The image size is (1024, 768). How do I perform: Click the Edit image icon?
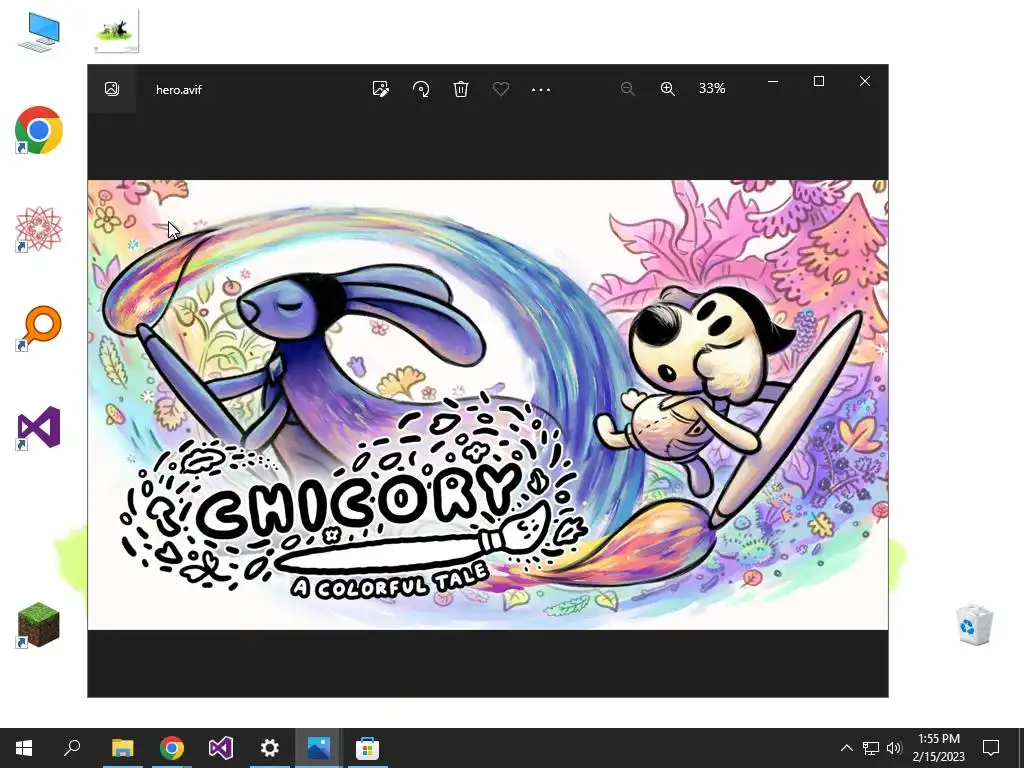[x=380, y=89]
